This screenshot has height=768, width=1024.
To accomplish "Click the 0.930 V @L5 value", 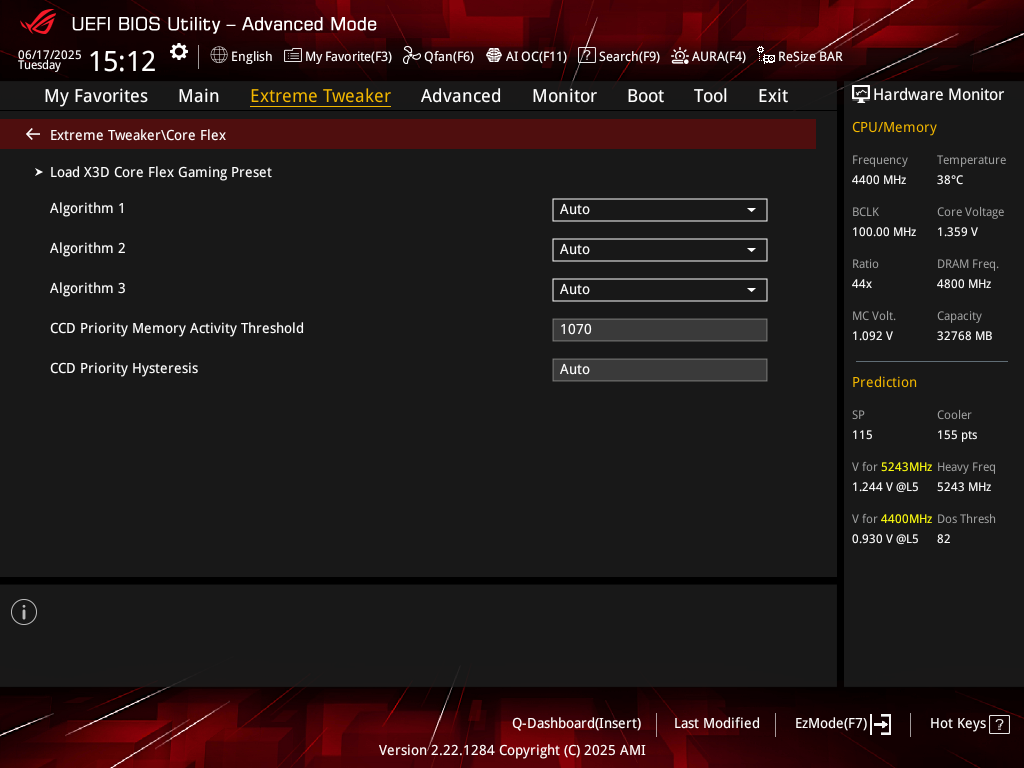I will click(x=885, y=539).
